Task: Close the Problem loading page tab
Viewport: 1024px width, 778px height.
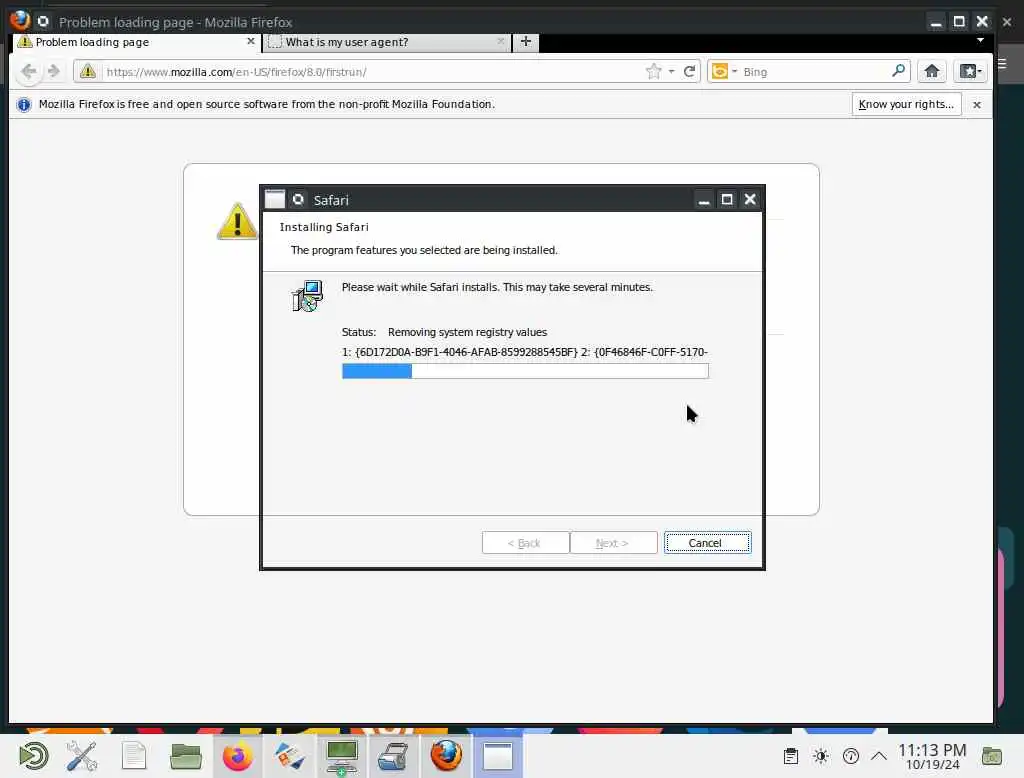Action: pyautogui.click(x=251, y=41)
